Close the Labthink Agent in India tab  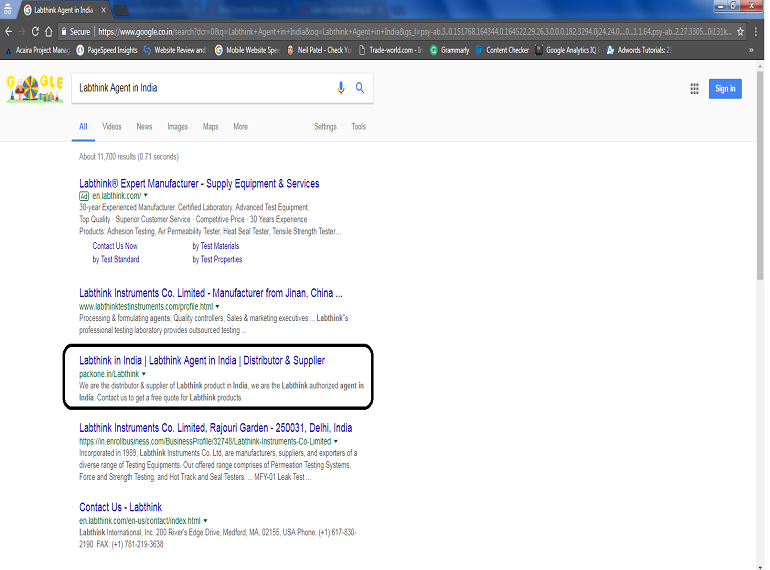pos(104,10)
